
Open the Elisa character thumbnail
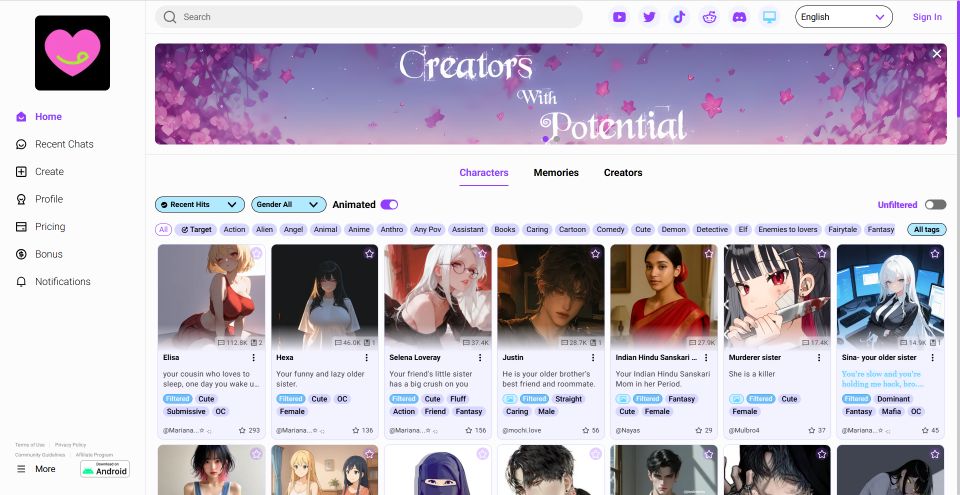(211, 297)
